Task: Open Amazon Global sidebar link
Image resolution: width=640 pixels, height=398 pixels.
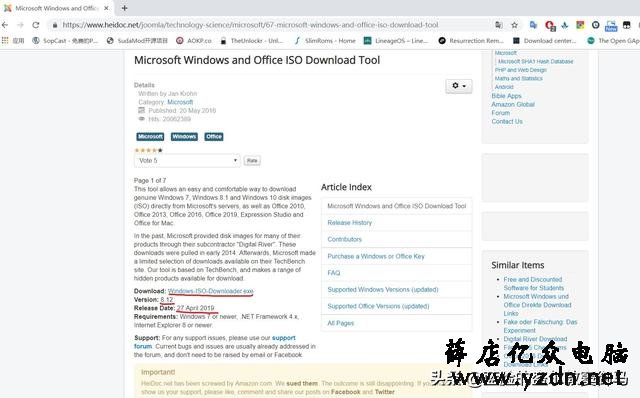Action: pos(513,104)
